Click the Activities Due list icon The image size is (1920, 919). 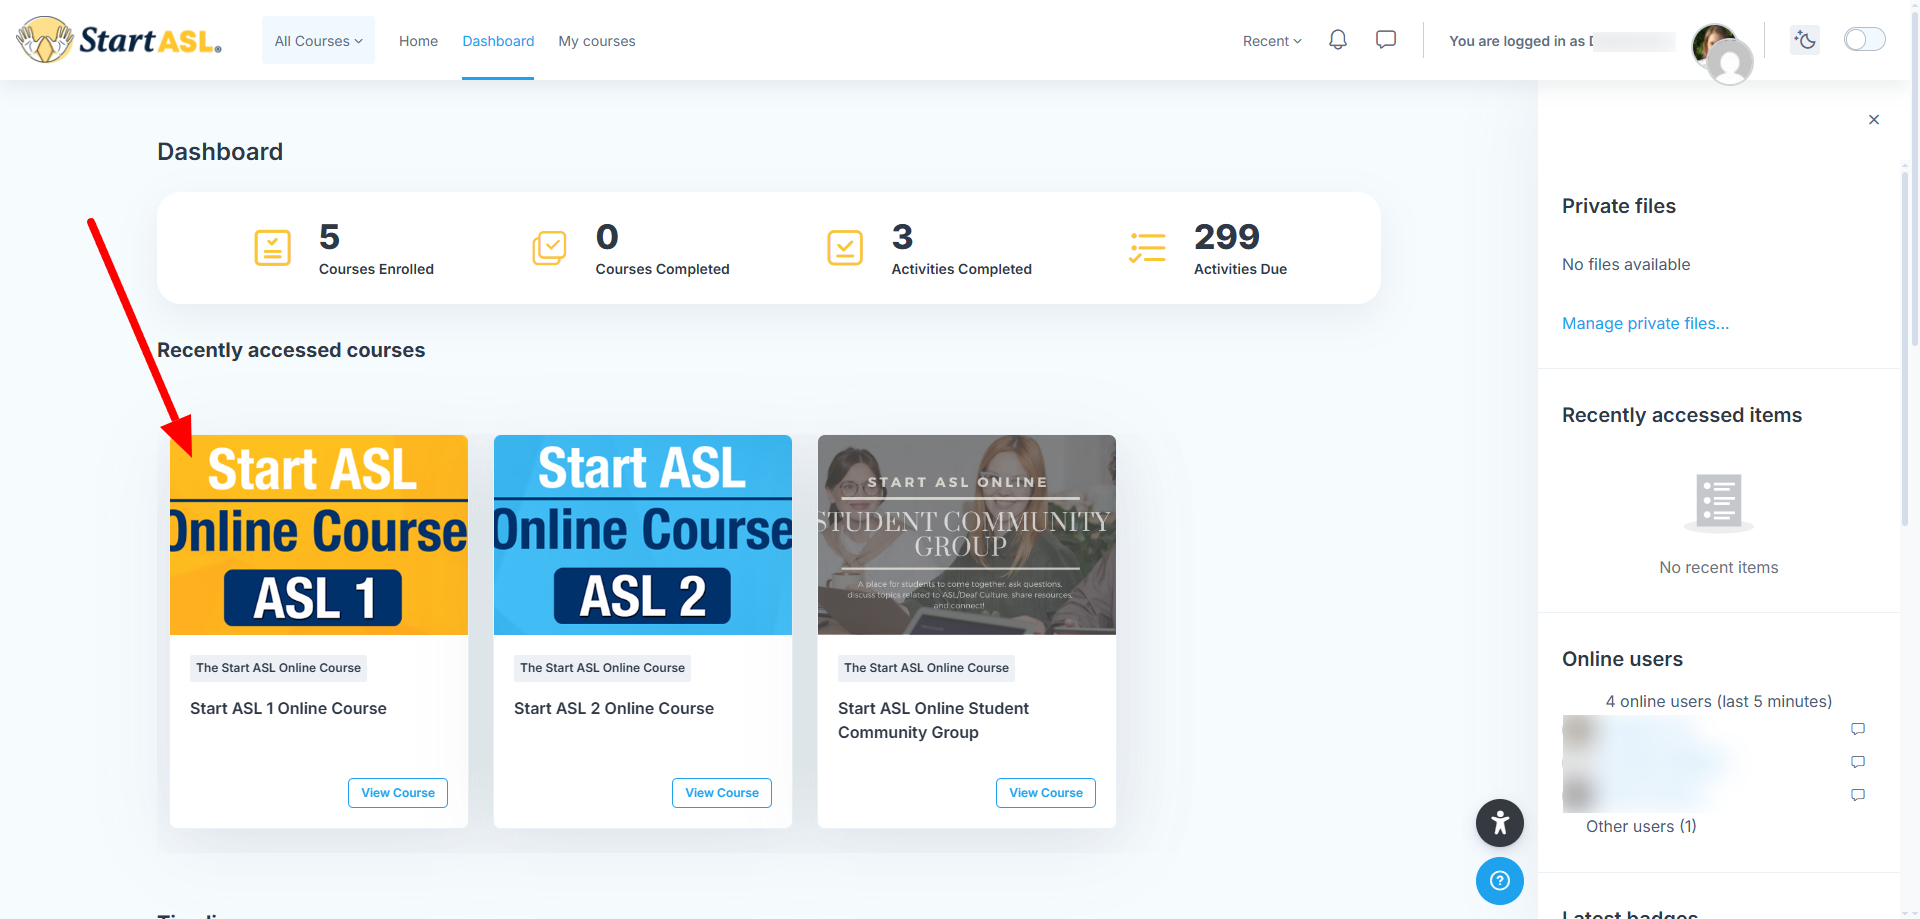tap(1148, 248)
